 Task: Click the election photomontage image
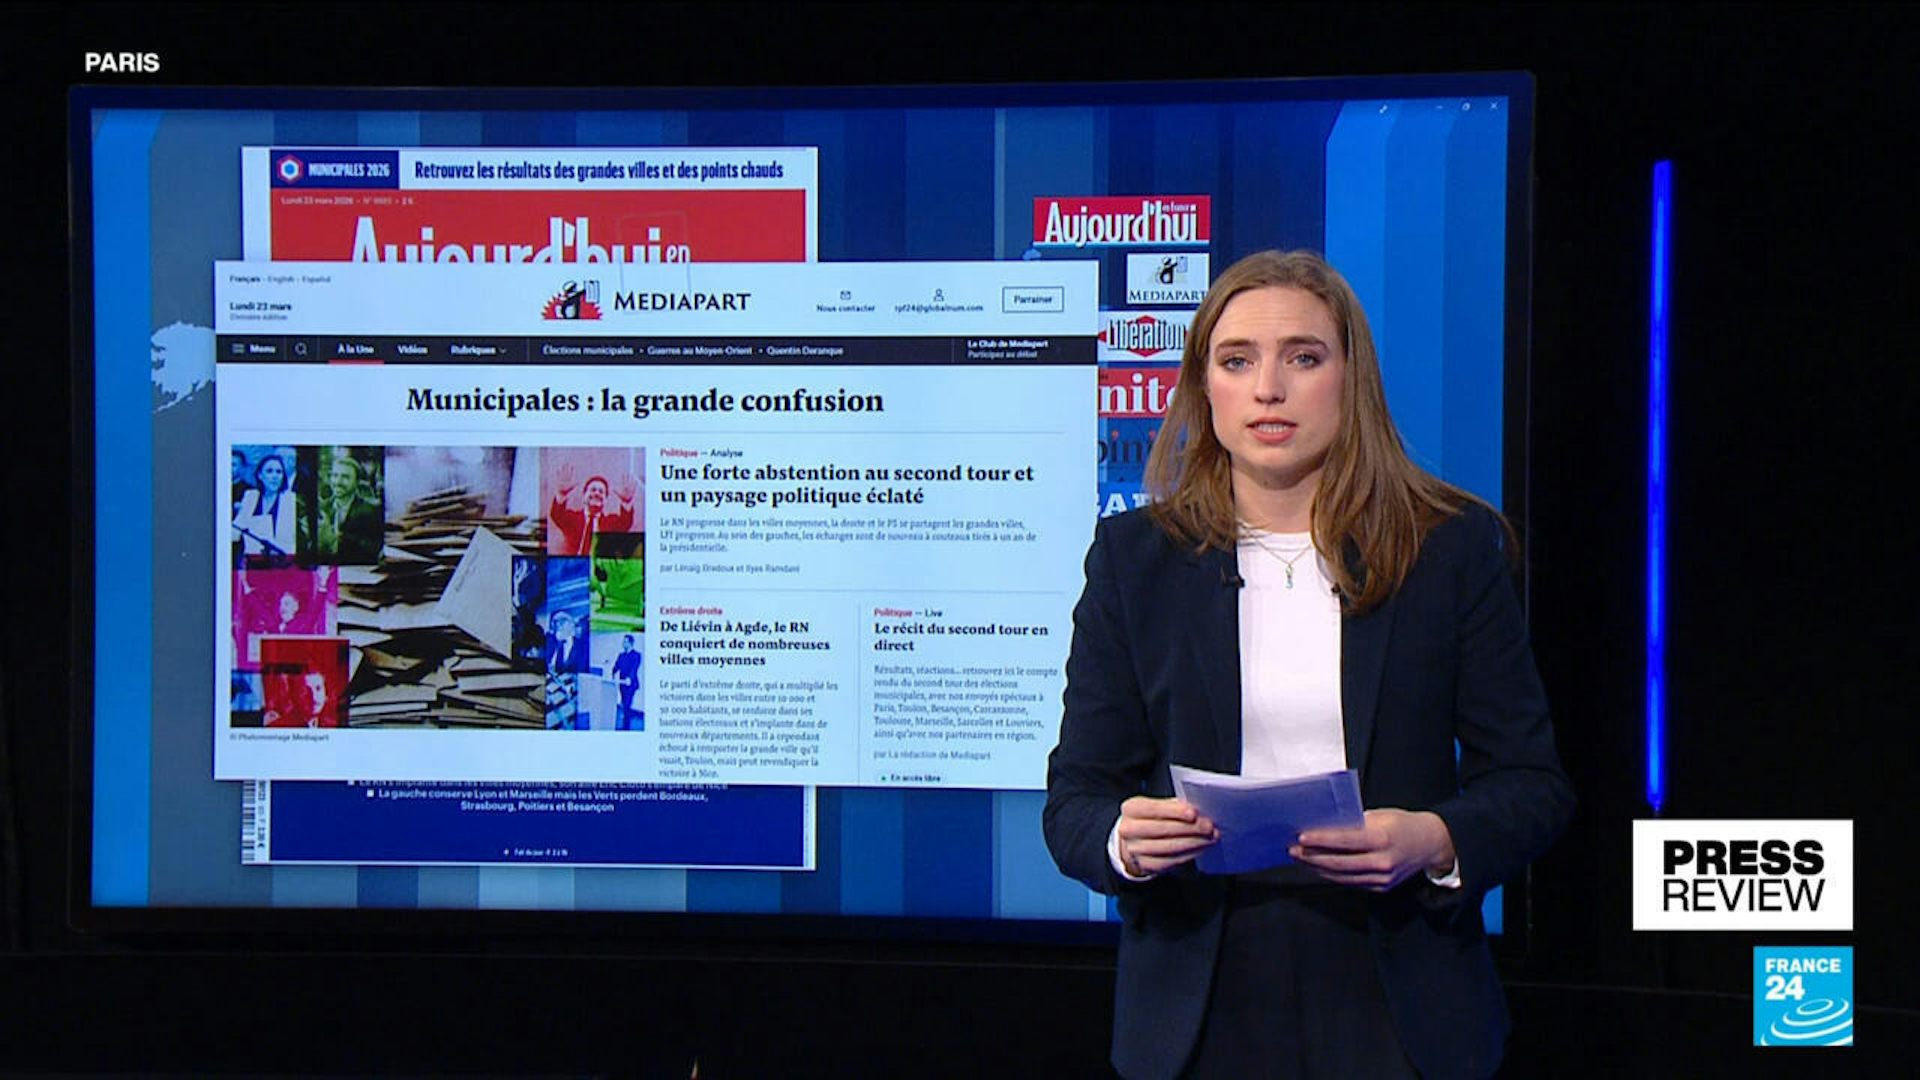click(437, 587)
